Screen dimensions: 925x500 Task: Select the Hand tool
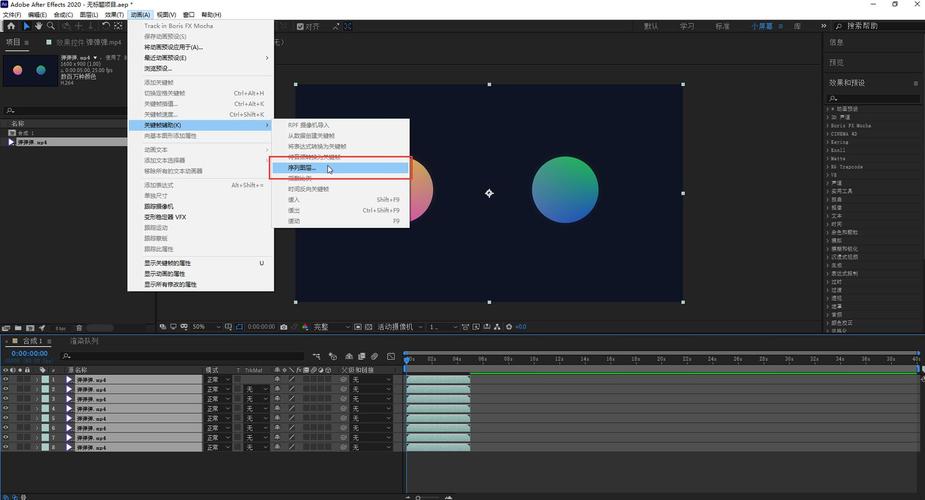38,26
